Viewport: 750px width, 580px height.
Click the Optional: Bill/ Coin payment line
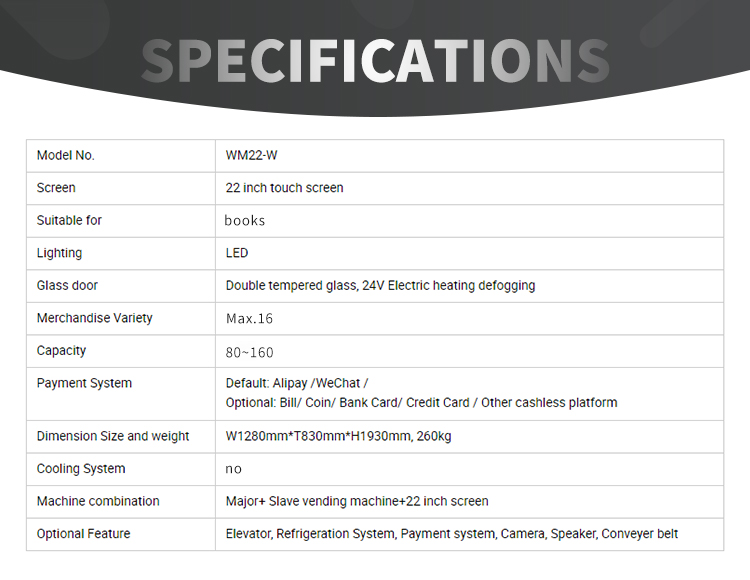pos(421,403)
